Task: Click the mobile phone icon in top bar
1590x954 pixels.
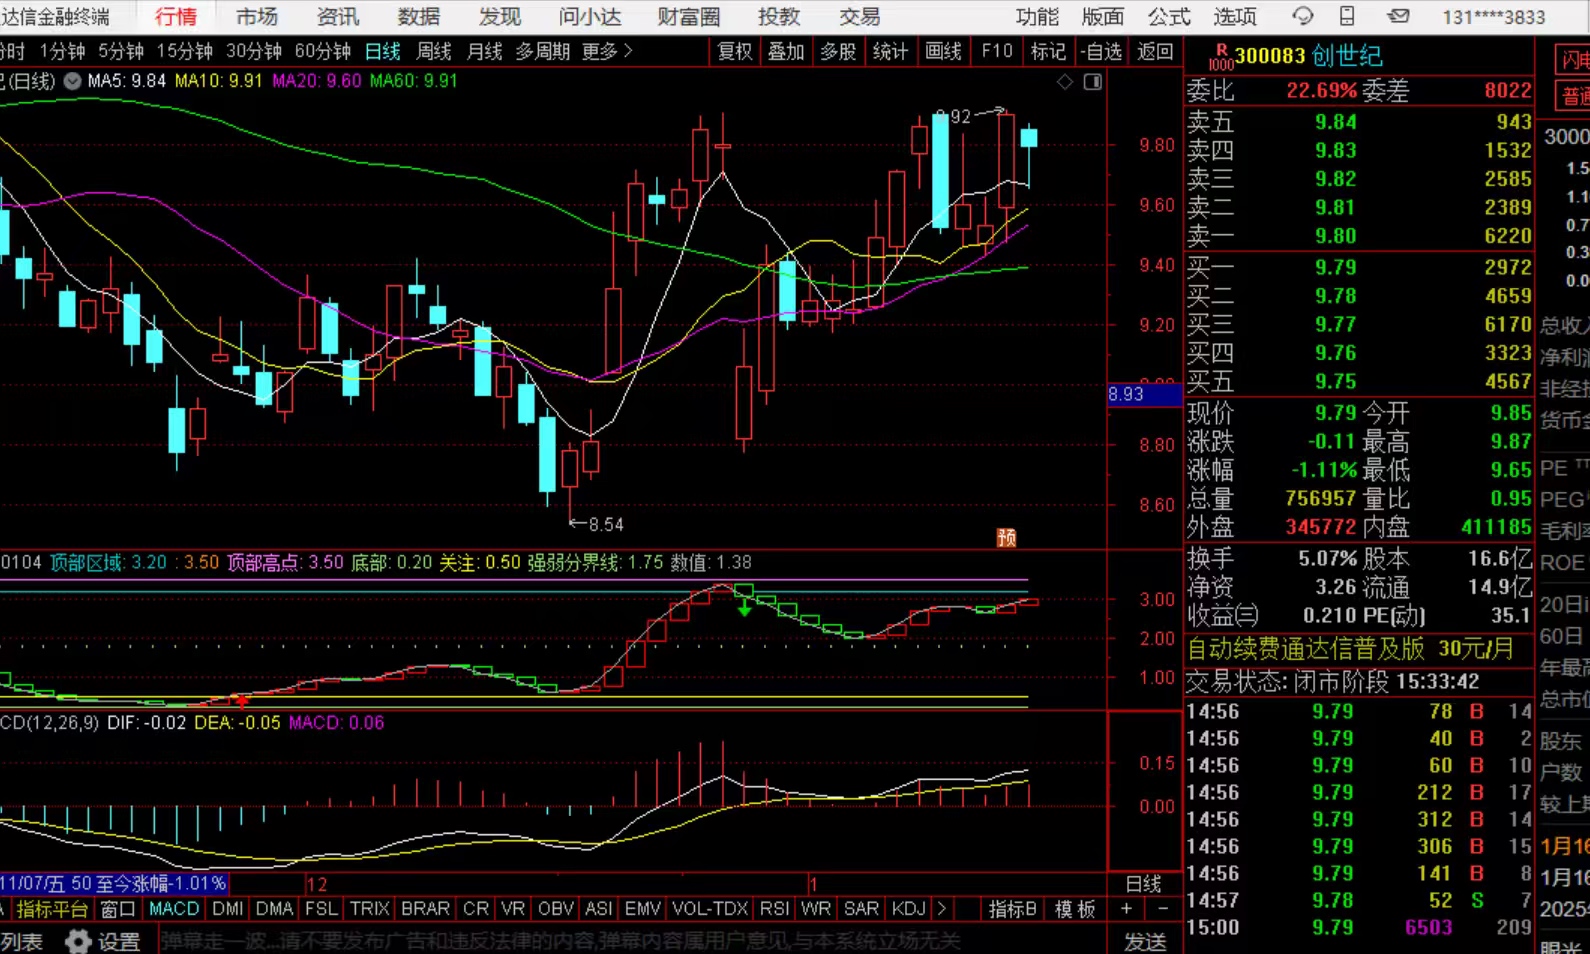Action: [x=1347, y=16]
